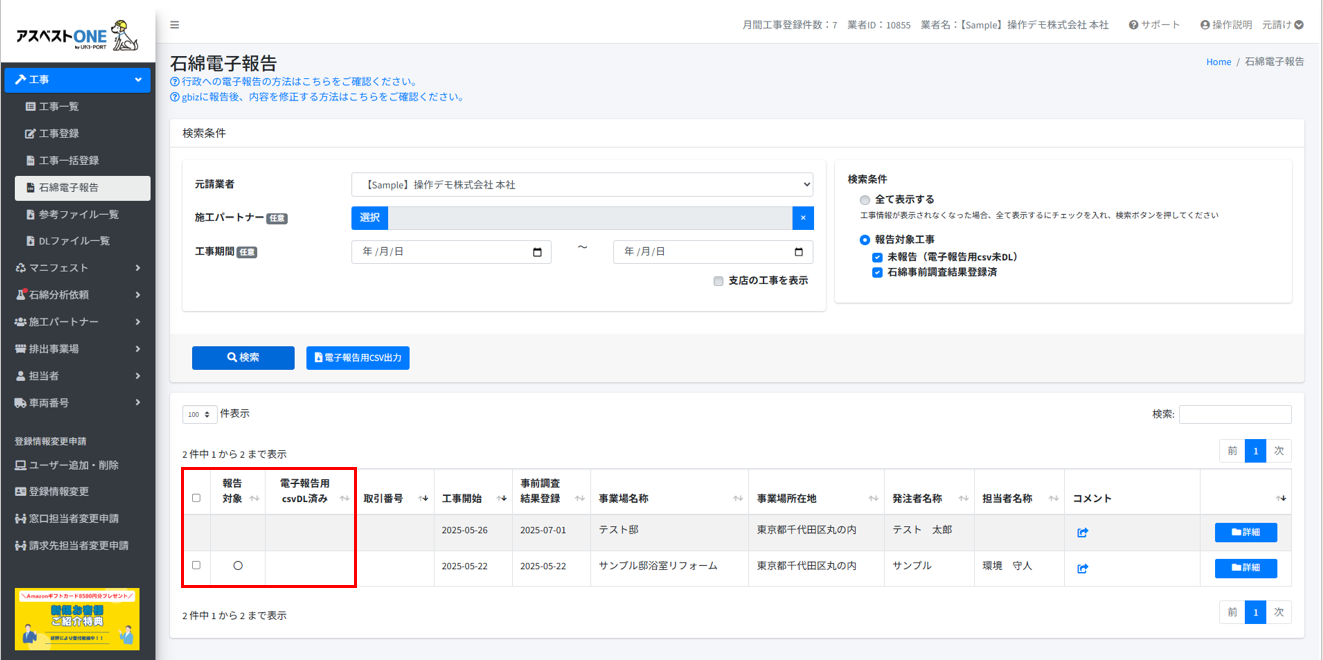This screenshot has height=660, width=1323.
Task: Click the hamburger menu icon in header
Action: click(175, 25)
